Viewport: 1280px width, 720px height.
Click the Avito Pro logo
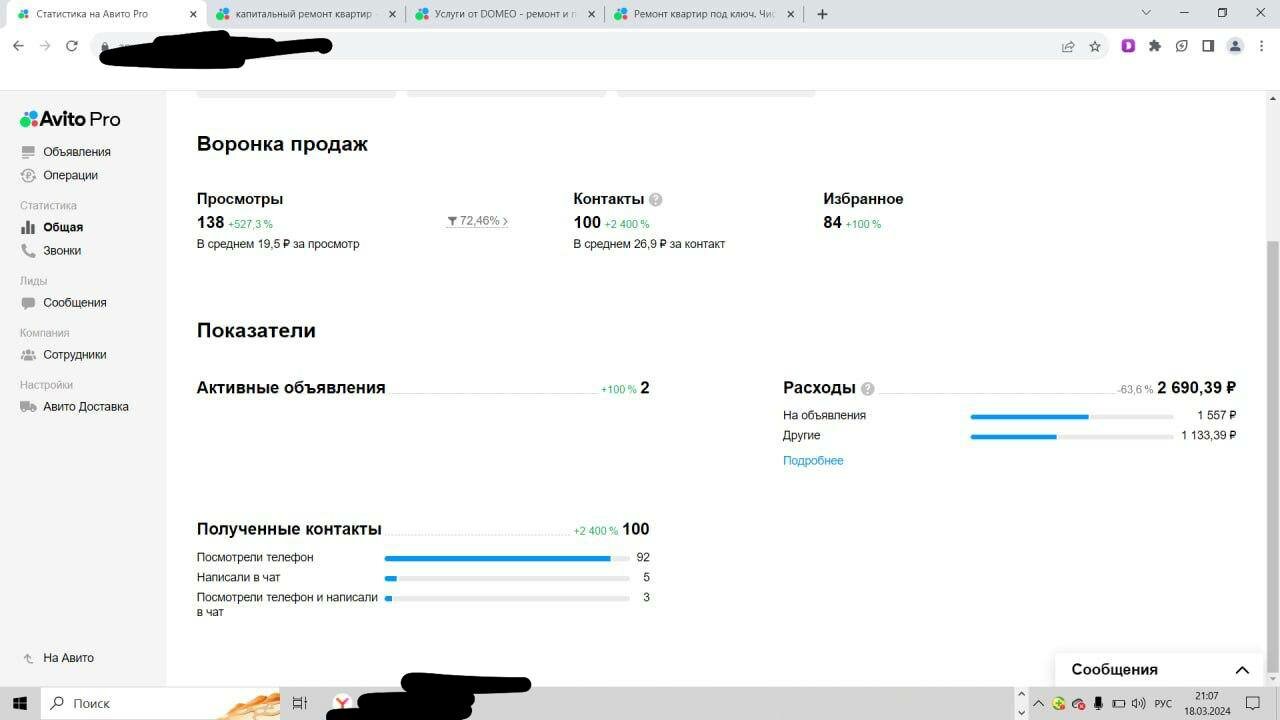[x=69, y=119]
